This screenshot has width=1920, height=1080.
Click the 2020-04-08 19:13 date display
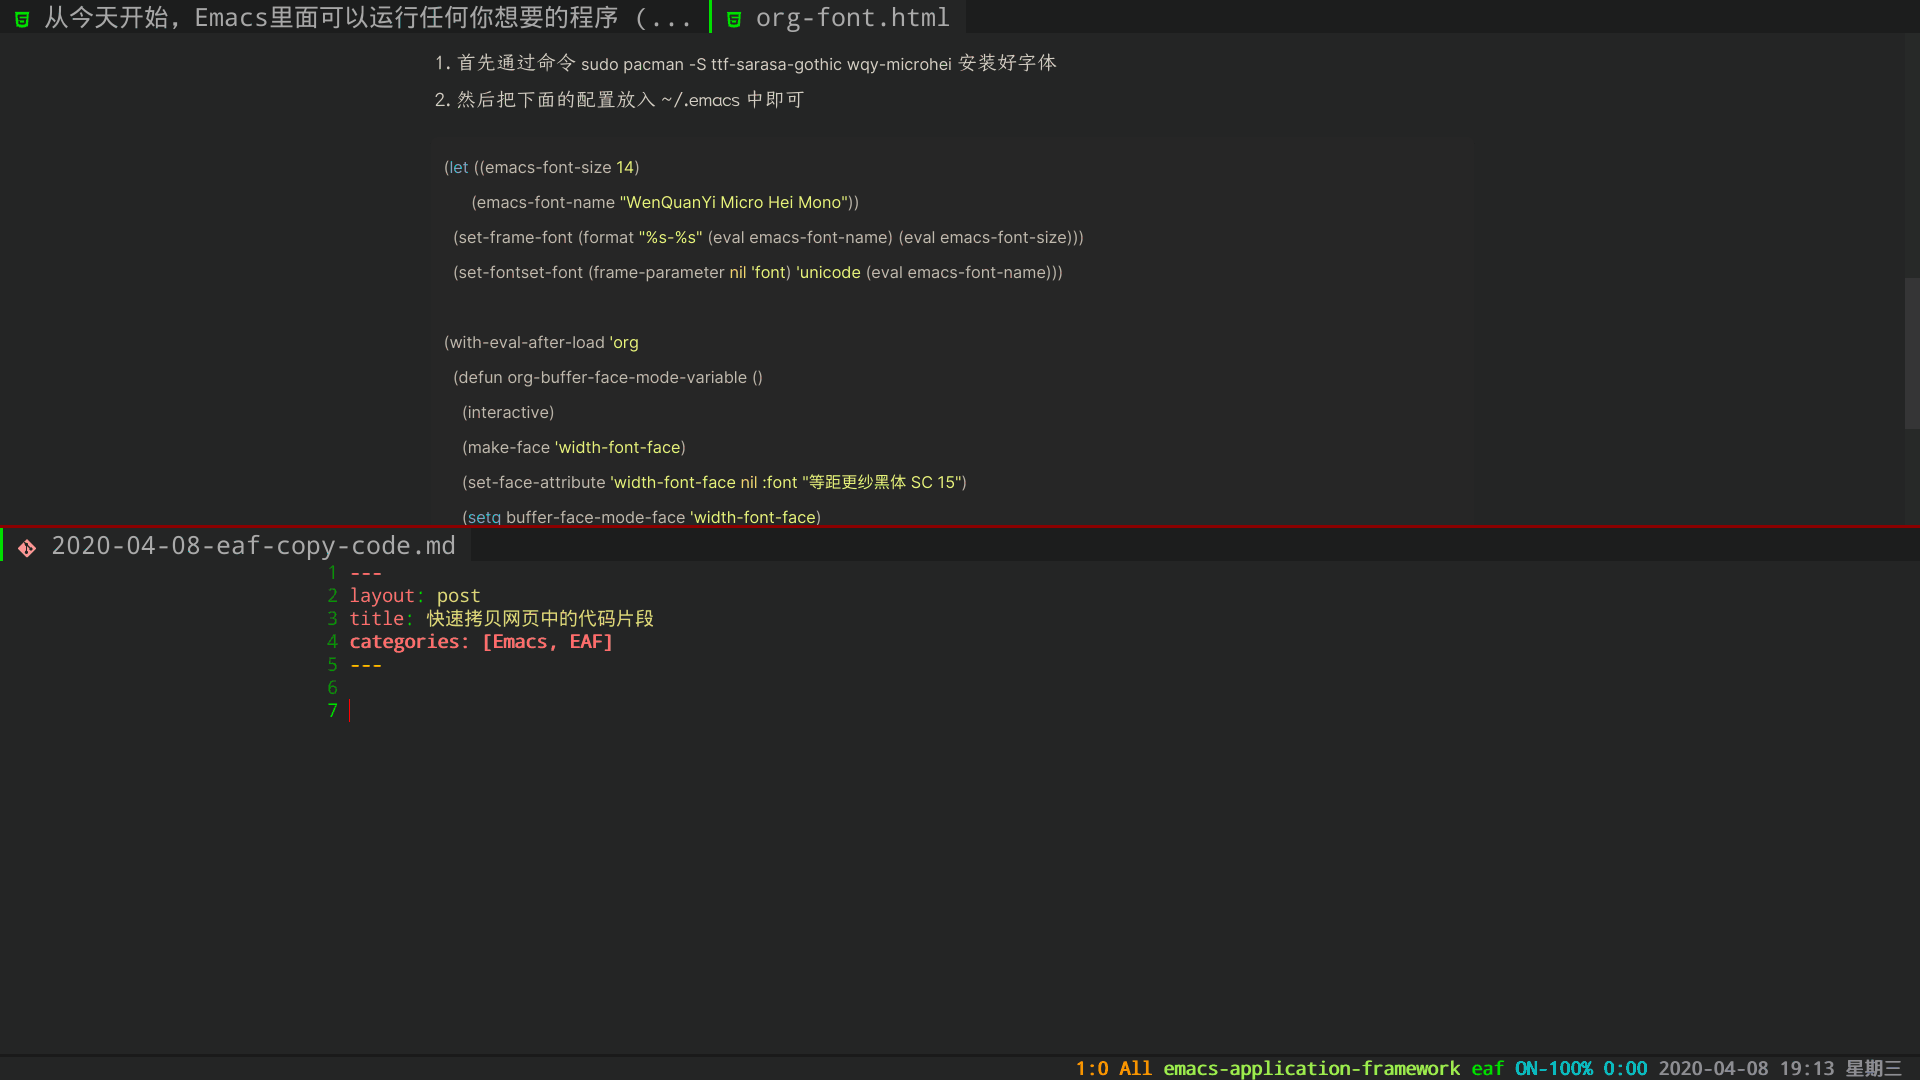(x=1744, y=1068)
